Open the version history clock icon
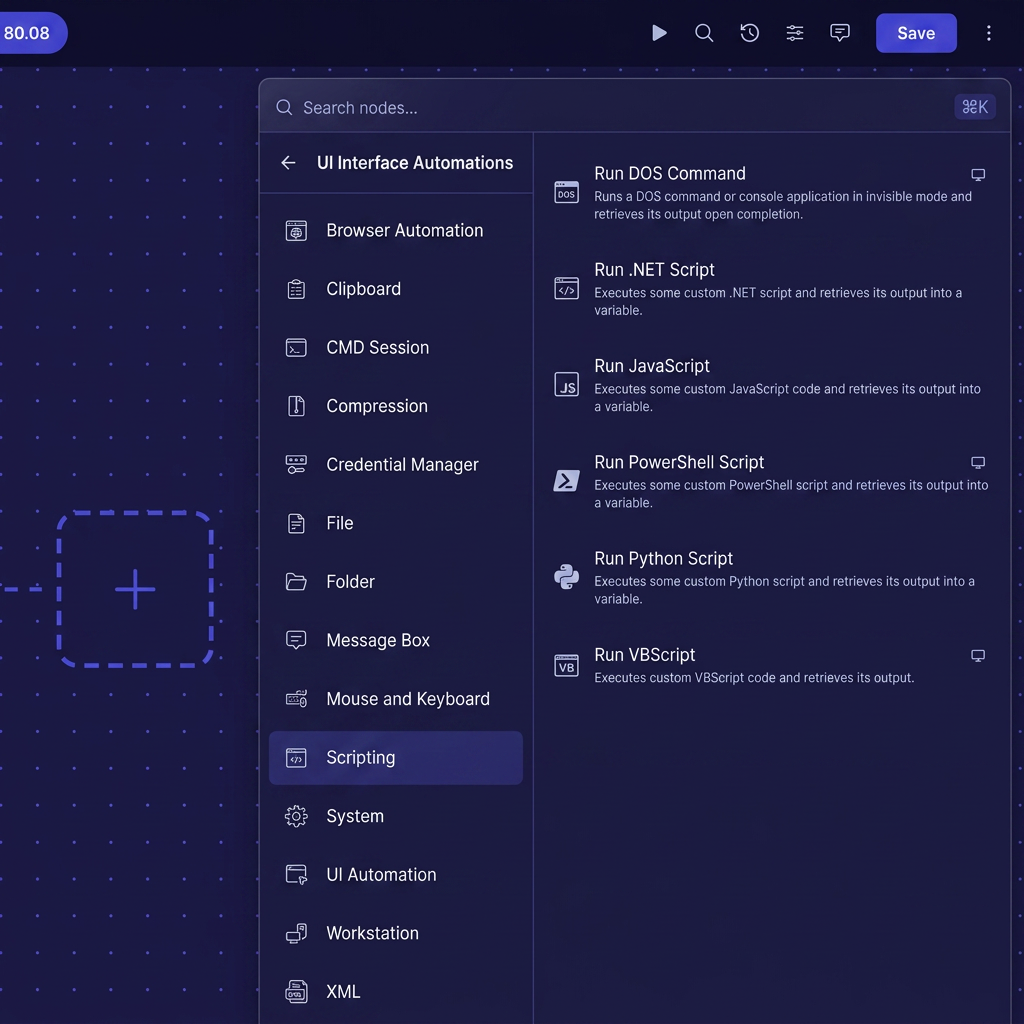 click(x=749, y=33)
